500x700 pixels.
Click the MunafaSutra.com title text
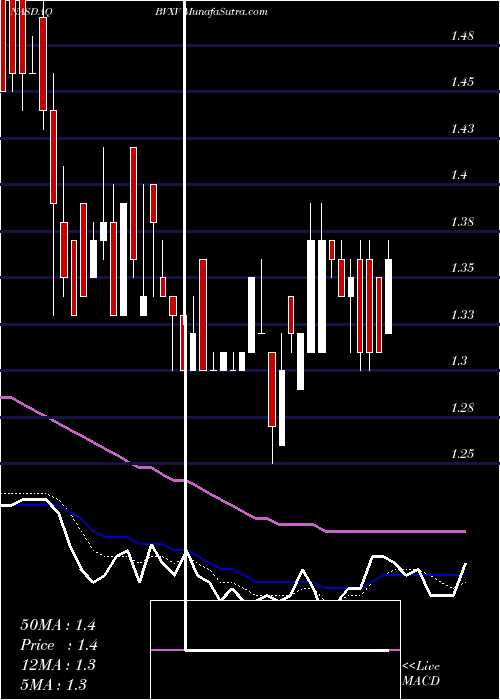click(x=225, y=12)
